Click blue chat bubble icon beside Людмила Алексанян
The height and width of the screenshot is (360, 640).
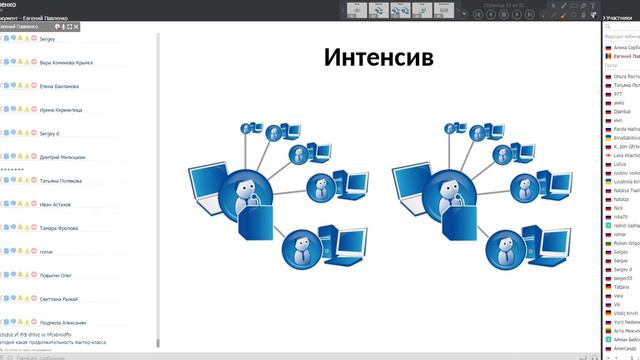pyautogui.click(x=13, y=322)
